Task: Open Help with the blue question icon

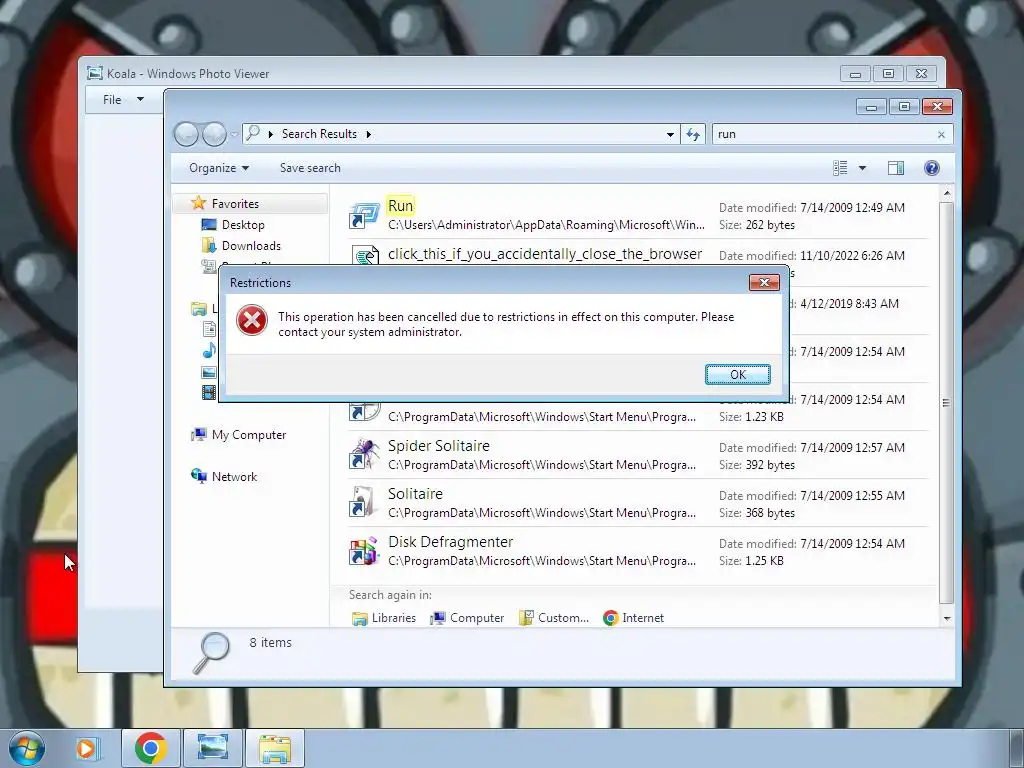Action: pos(932,168)
